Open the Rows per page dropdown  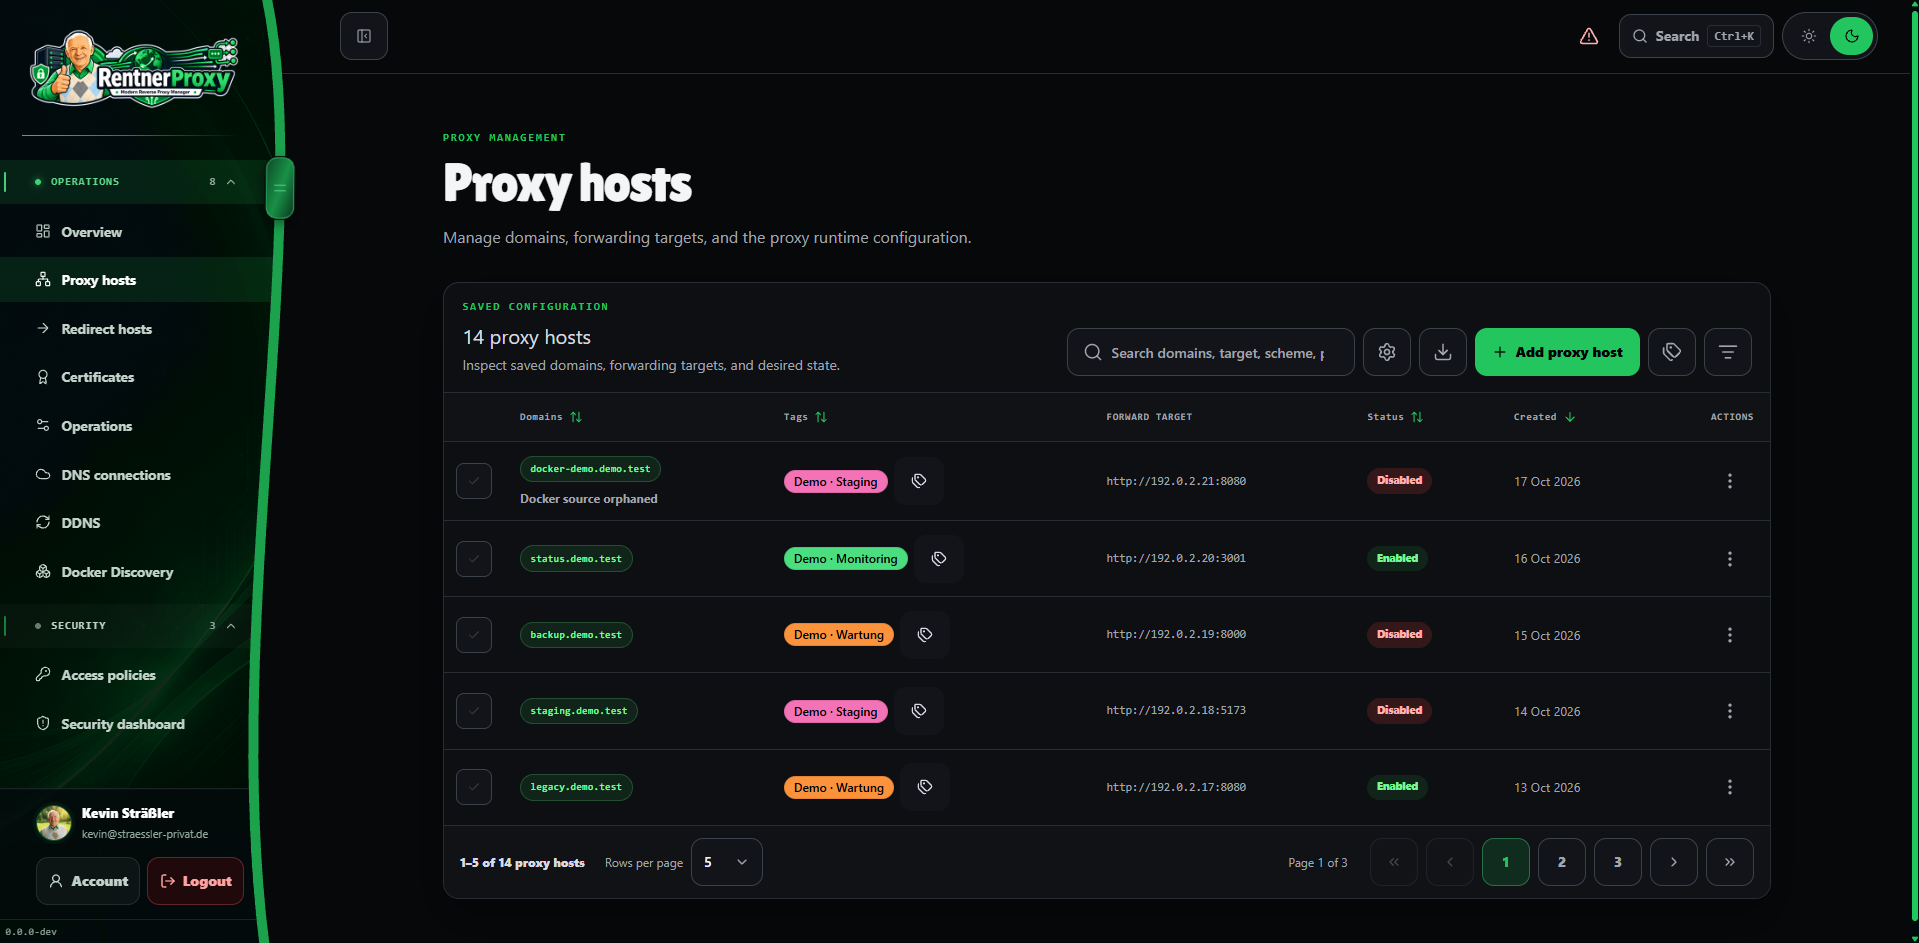coord(727,862)
